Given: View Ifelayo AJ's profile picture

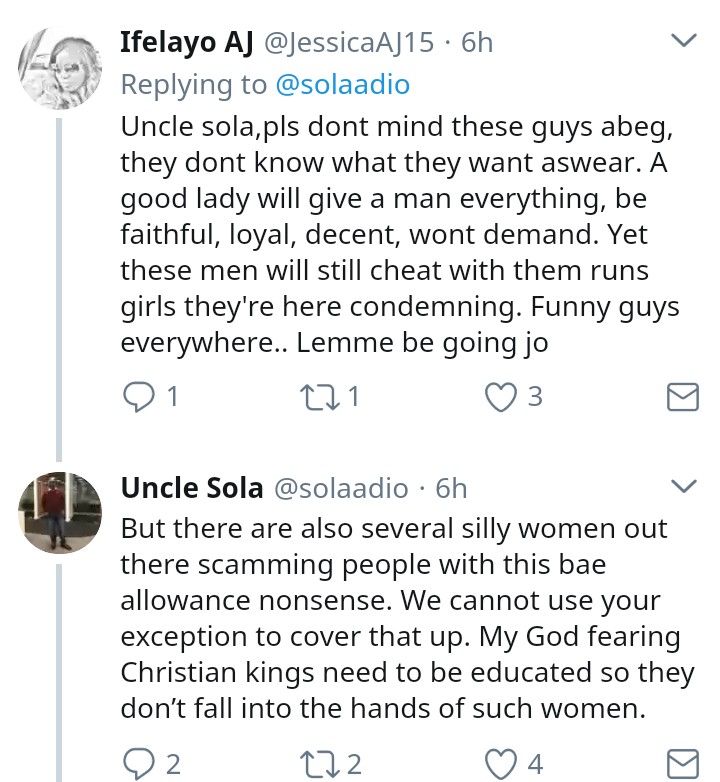Looking at the screenshot, I should click(58, 70).
